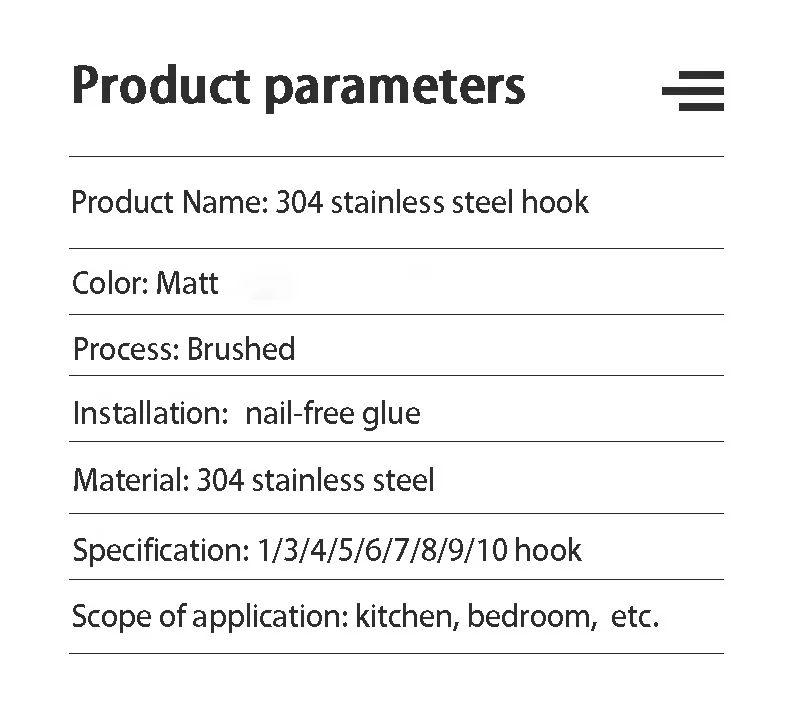This screenshot has width=790, height=712.
Task: Select the '304 stainless steel' material value
Action: [x=316, y=480]
